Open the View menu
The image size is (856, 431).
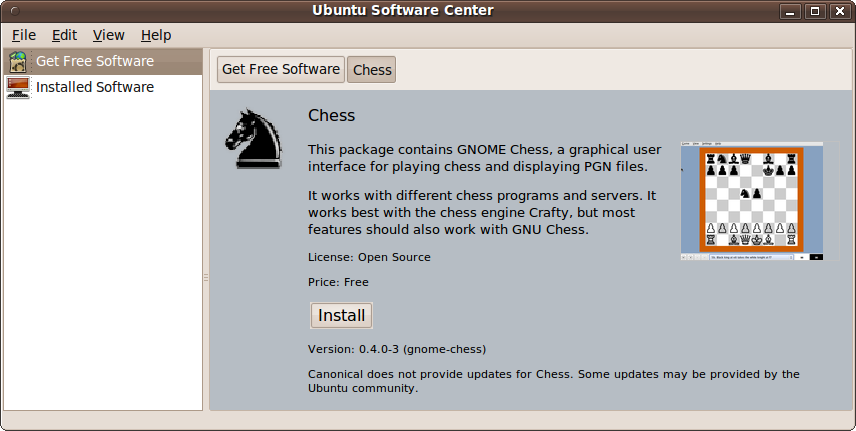(x=108, y=35)
